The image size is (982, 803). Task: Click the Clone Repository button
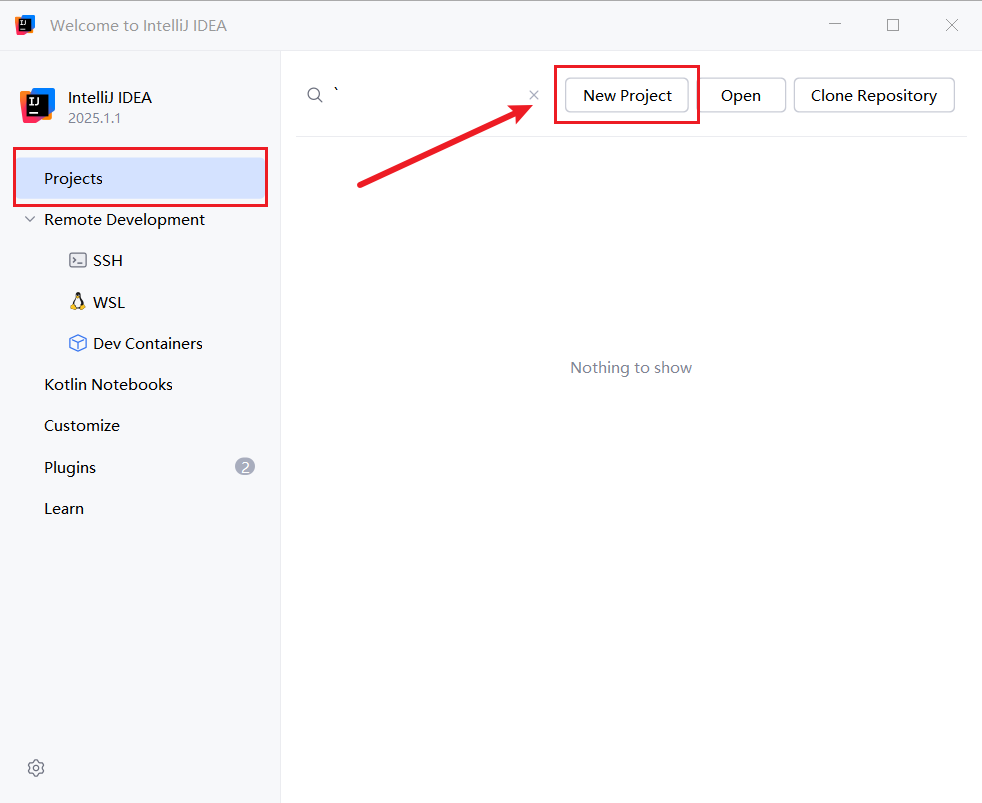874,95
